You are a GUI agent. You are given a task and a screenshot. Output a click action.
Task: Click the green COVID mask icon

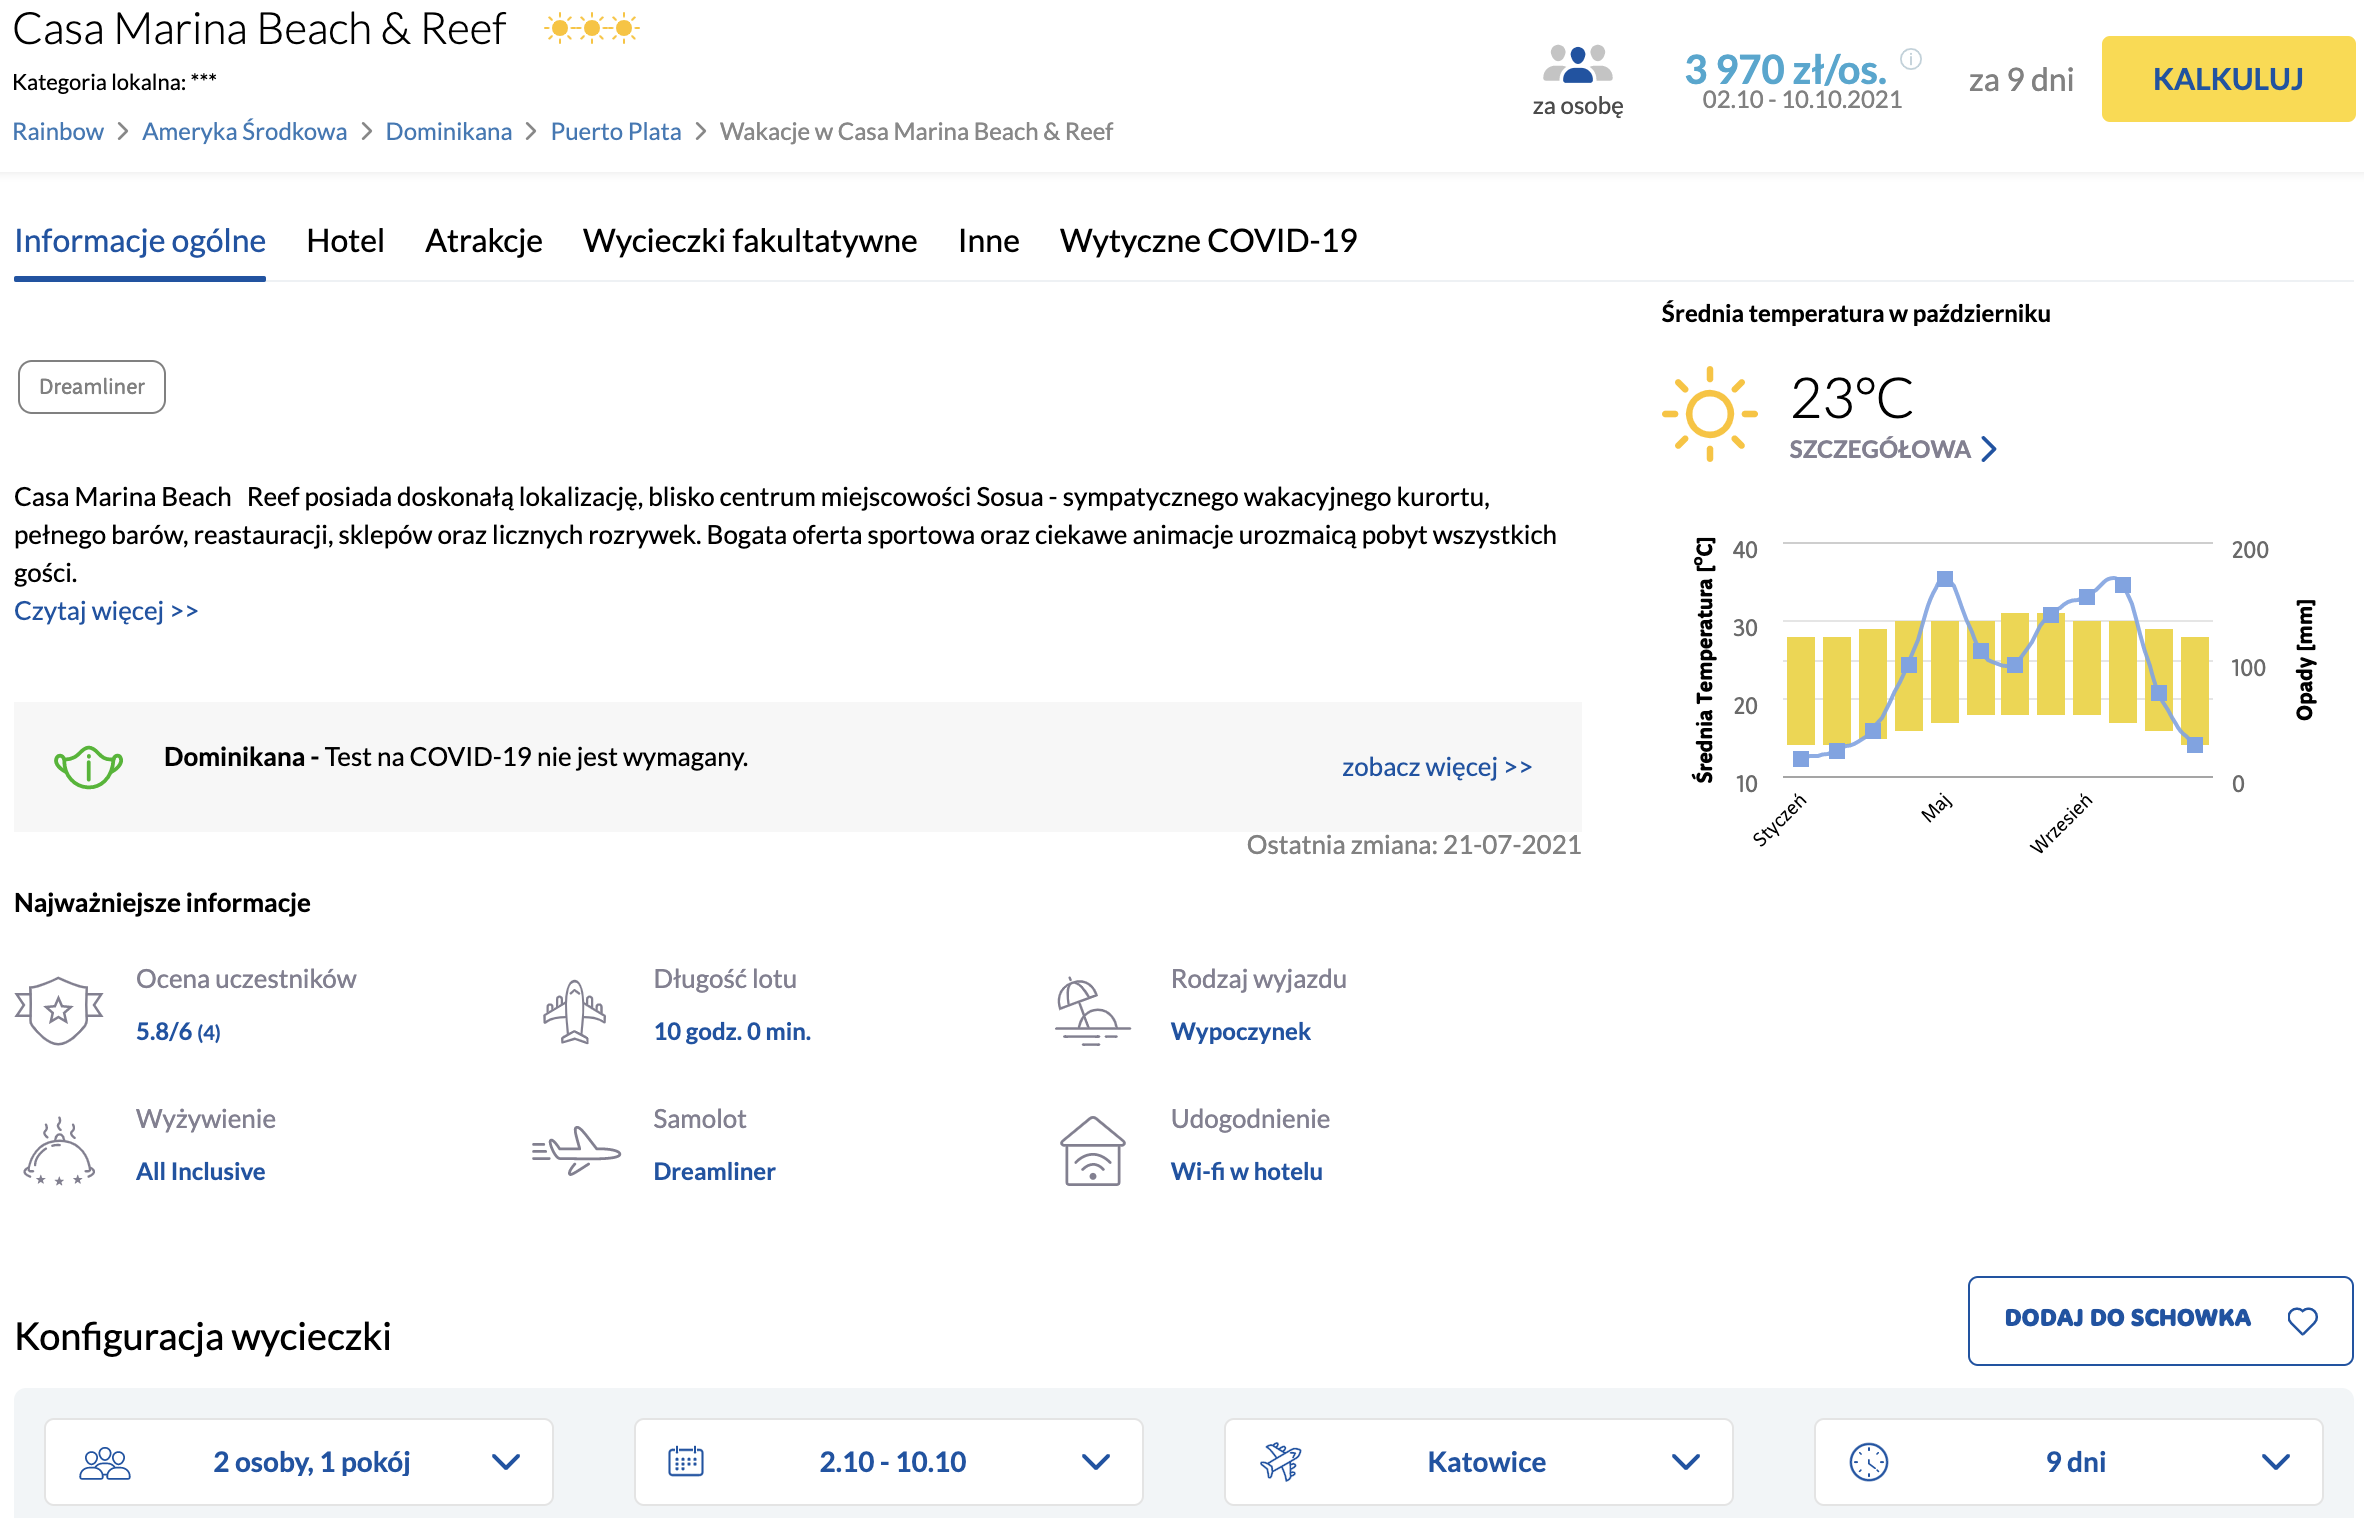(88, 767)
